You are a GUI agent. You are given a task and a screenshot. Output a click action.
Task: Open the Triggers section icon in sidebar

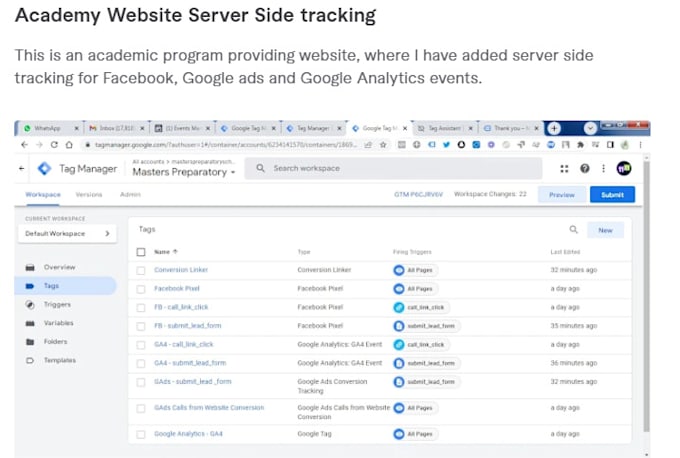[x=30, y=304]
